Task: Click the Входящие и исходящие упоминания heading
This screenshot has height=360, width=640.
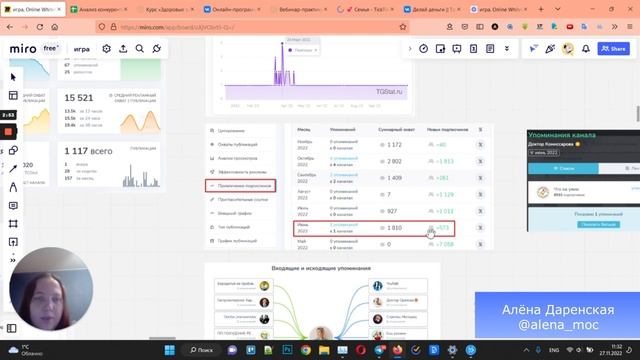Action: click(321, 268)
